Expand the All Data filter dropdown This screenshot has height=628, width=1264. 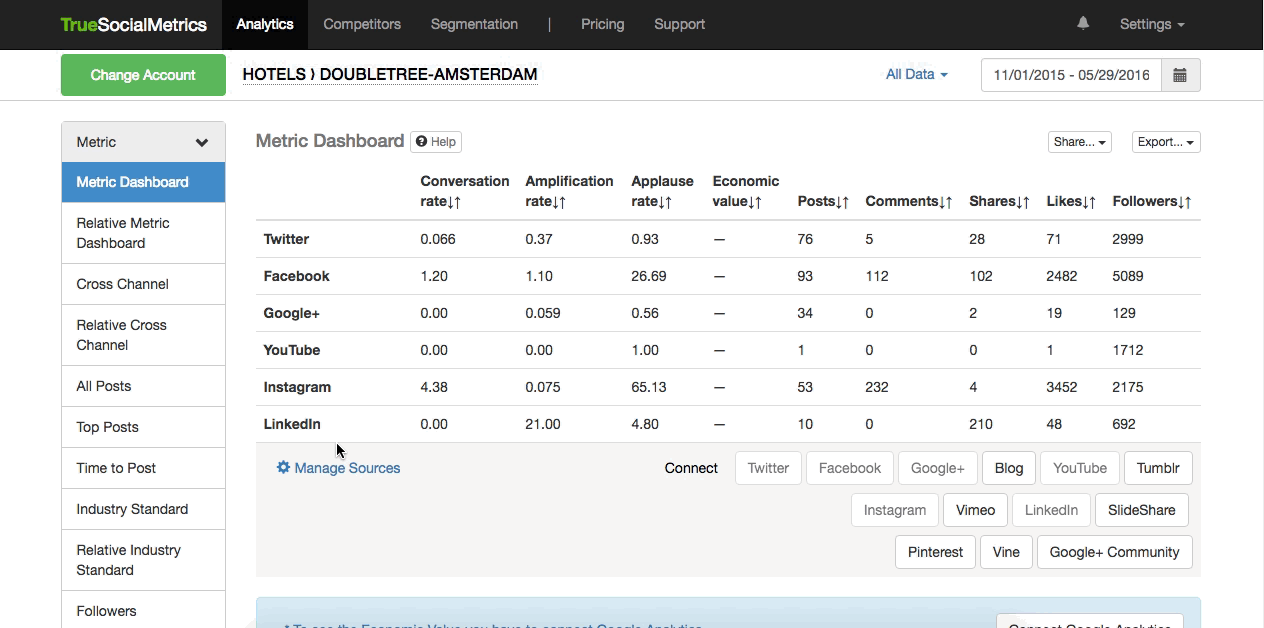916,74
